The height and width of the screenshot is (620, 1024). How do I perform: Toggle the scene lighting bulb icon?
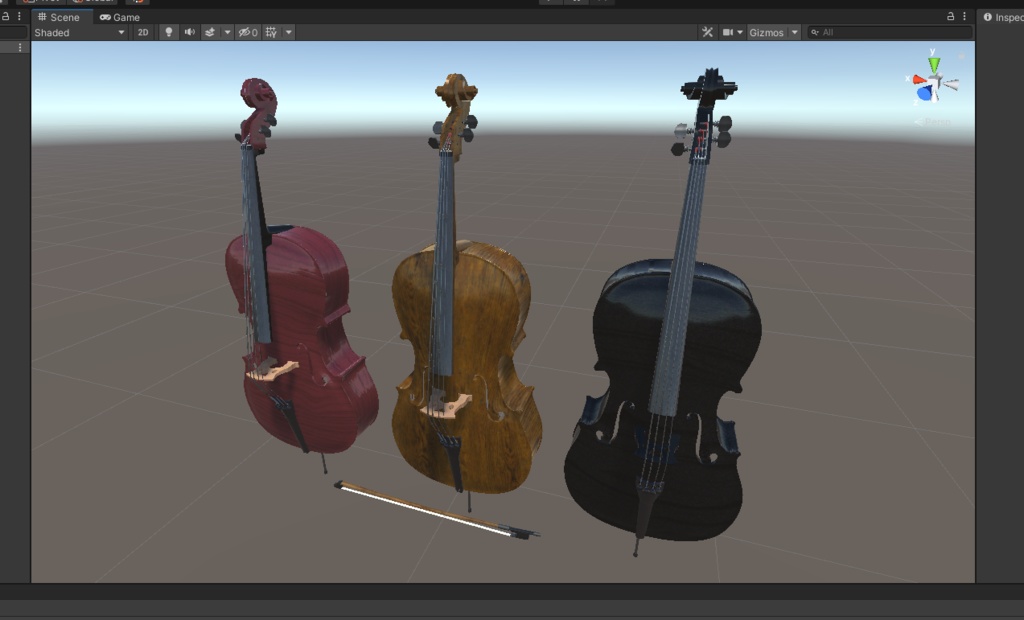point(169,32)
